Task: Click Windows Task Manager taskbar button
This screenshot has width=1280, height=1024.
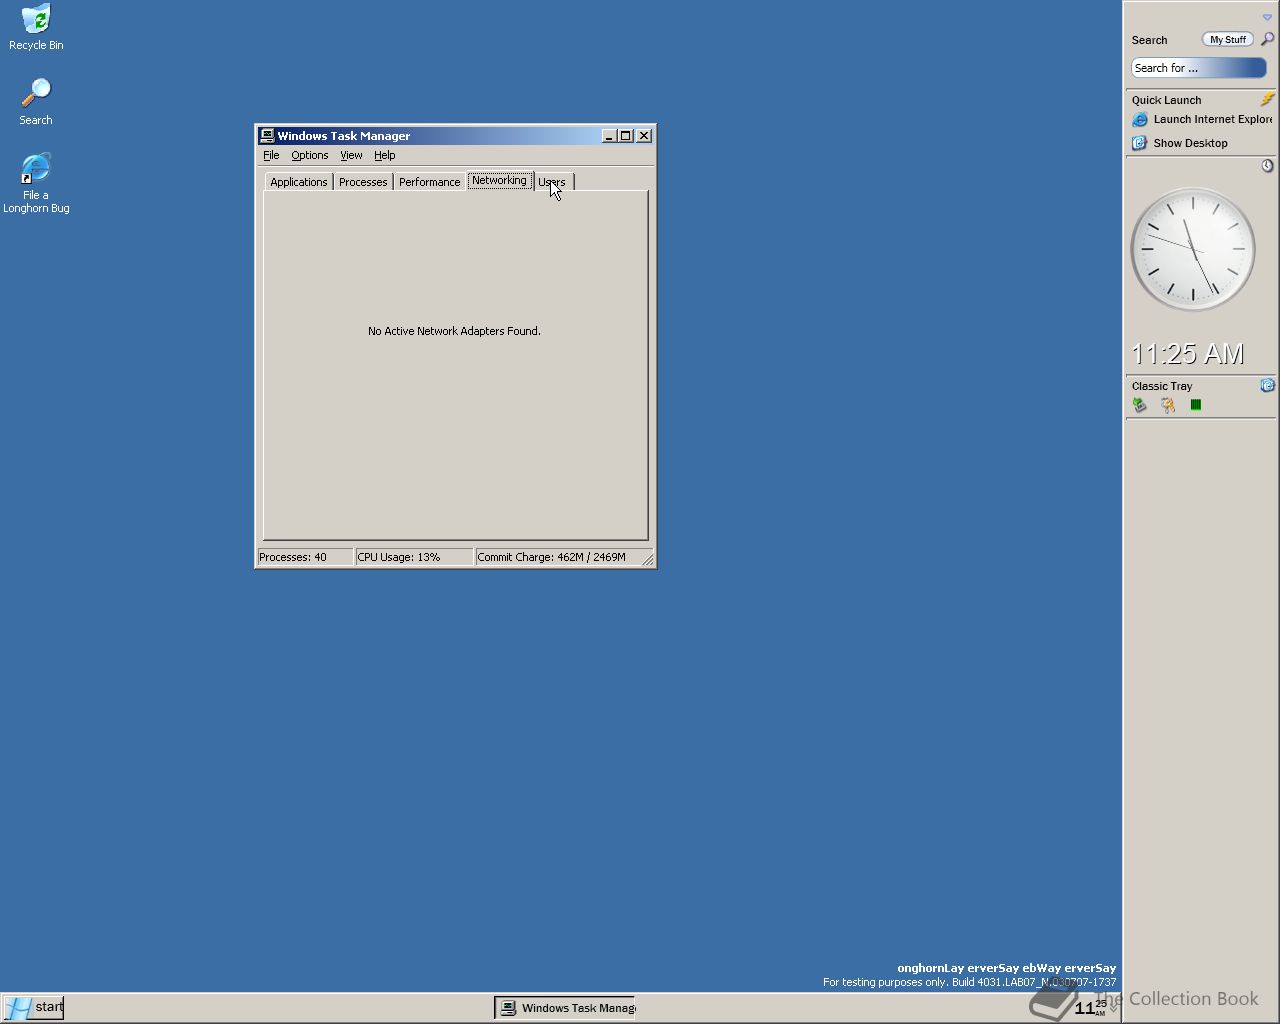Action: click(x=565, y=1008)
